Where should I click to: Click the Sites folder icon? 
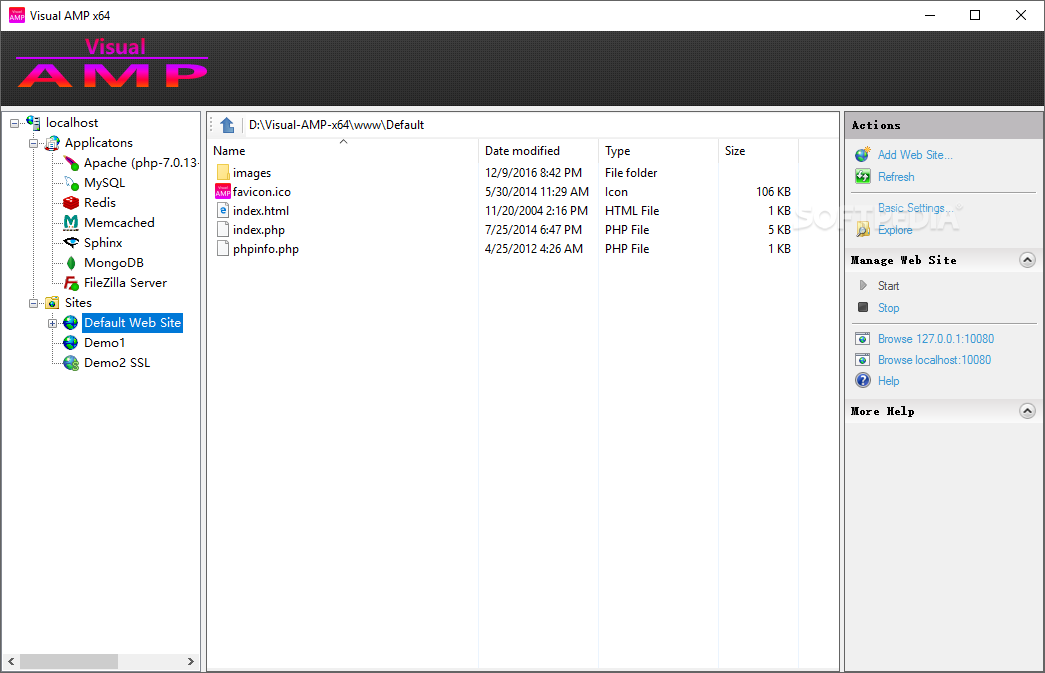tap(52, 303)
